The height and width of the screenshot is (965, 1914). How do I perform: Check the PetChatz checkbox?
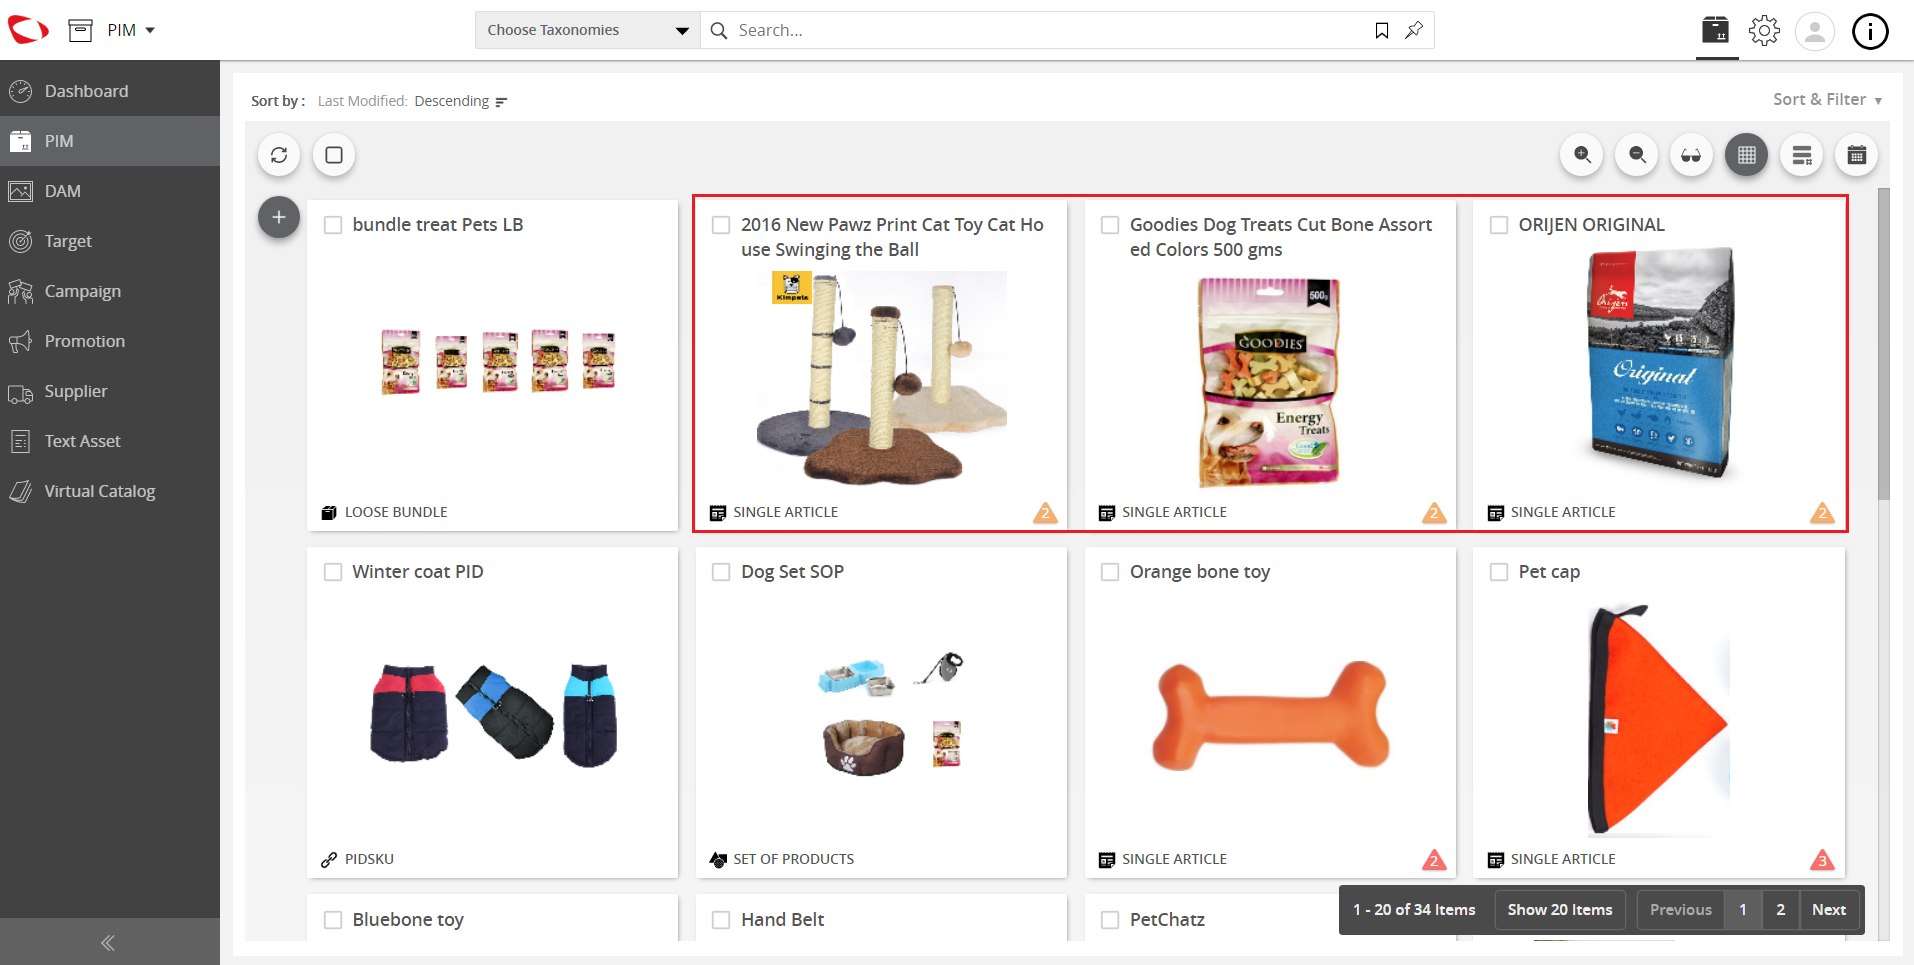(1110, 920)
